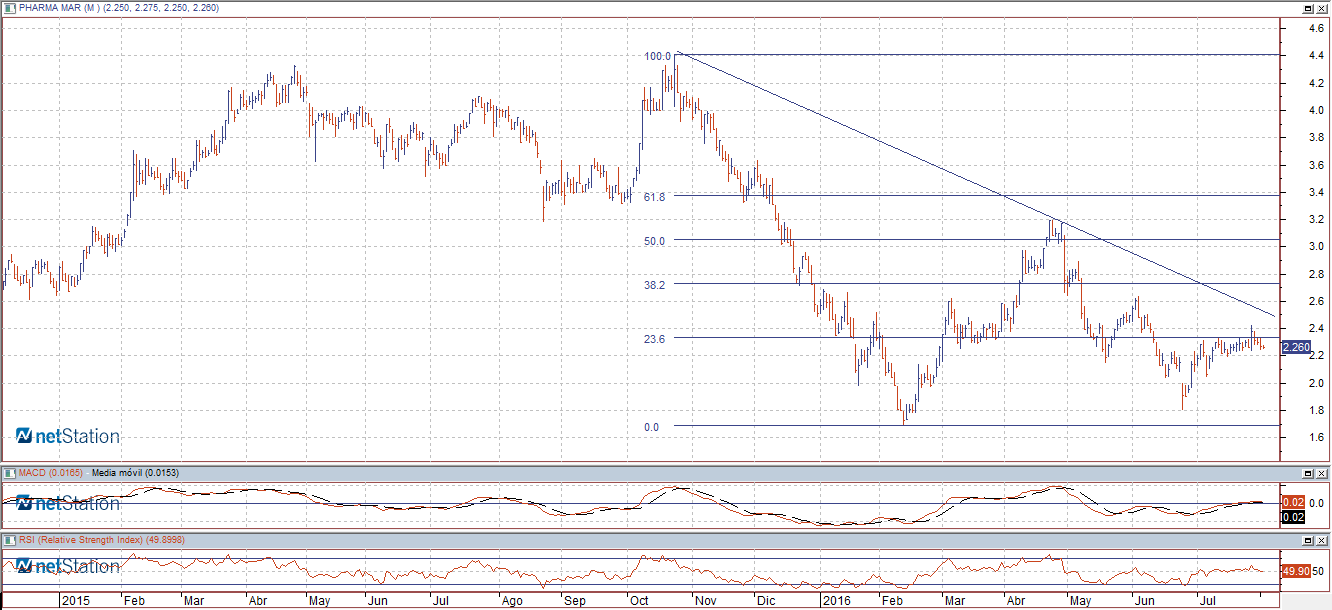Click the 2015 year label on time axis
This screenshot has height=610, width=1332.
77,602
